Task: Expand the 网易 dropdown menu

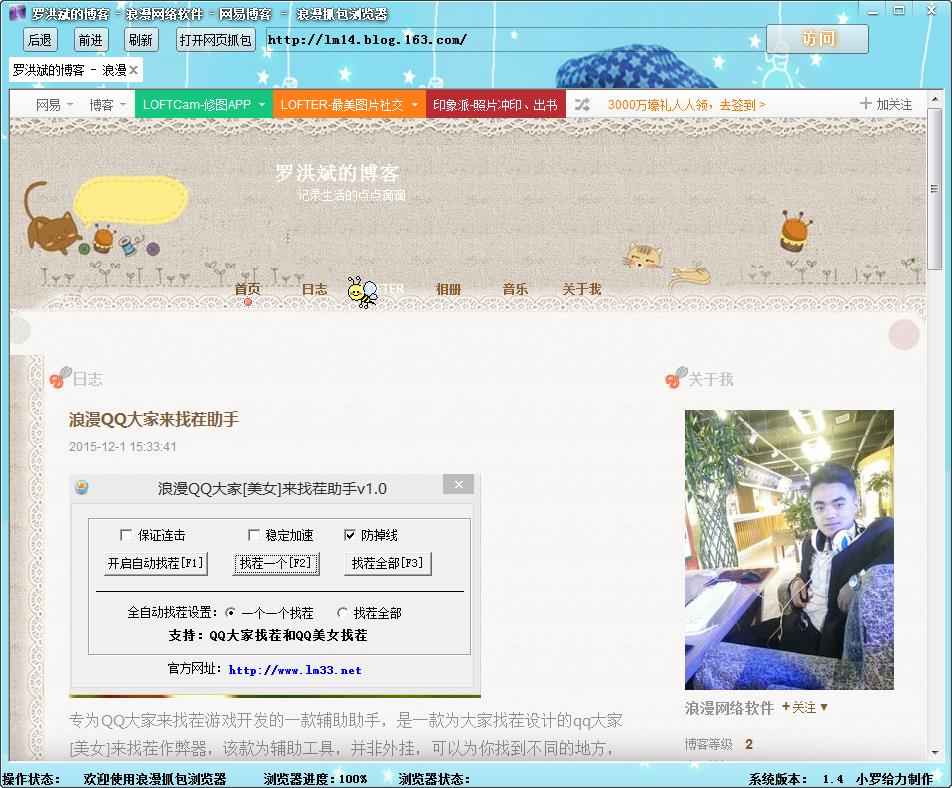Action: pyautogui.click(x=70, y=105)
